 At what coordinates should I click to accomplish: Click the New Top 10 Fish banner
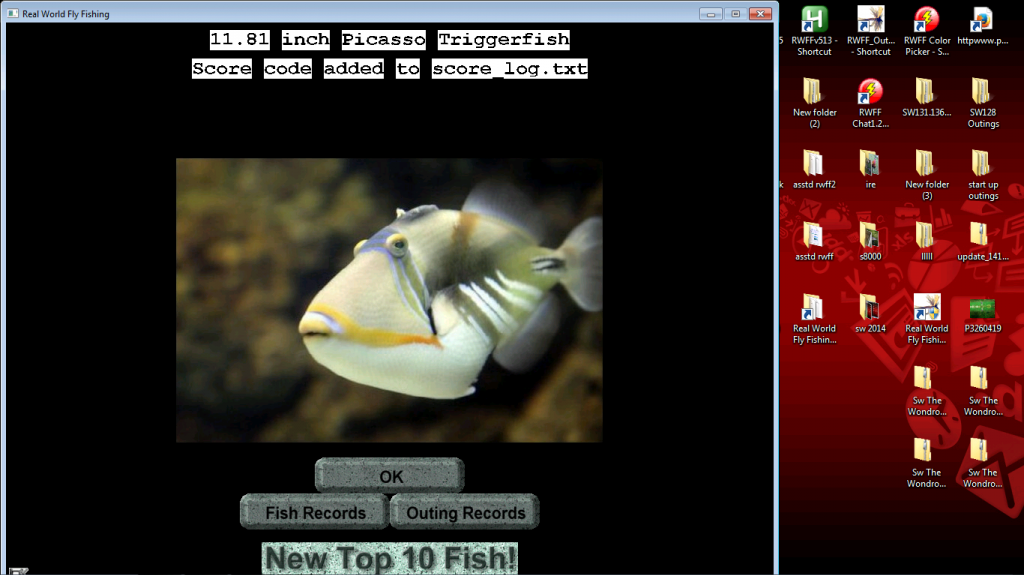tap(390, 559)
